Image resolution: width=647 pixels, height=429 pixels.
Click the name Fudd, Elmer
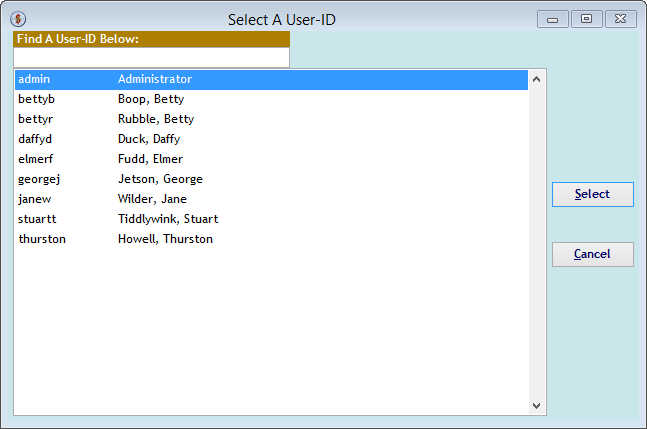[x=150, y=159]
